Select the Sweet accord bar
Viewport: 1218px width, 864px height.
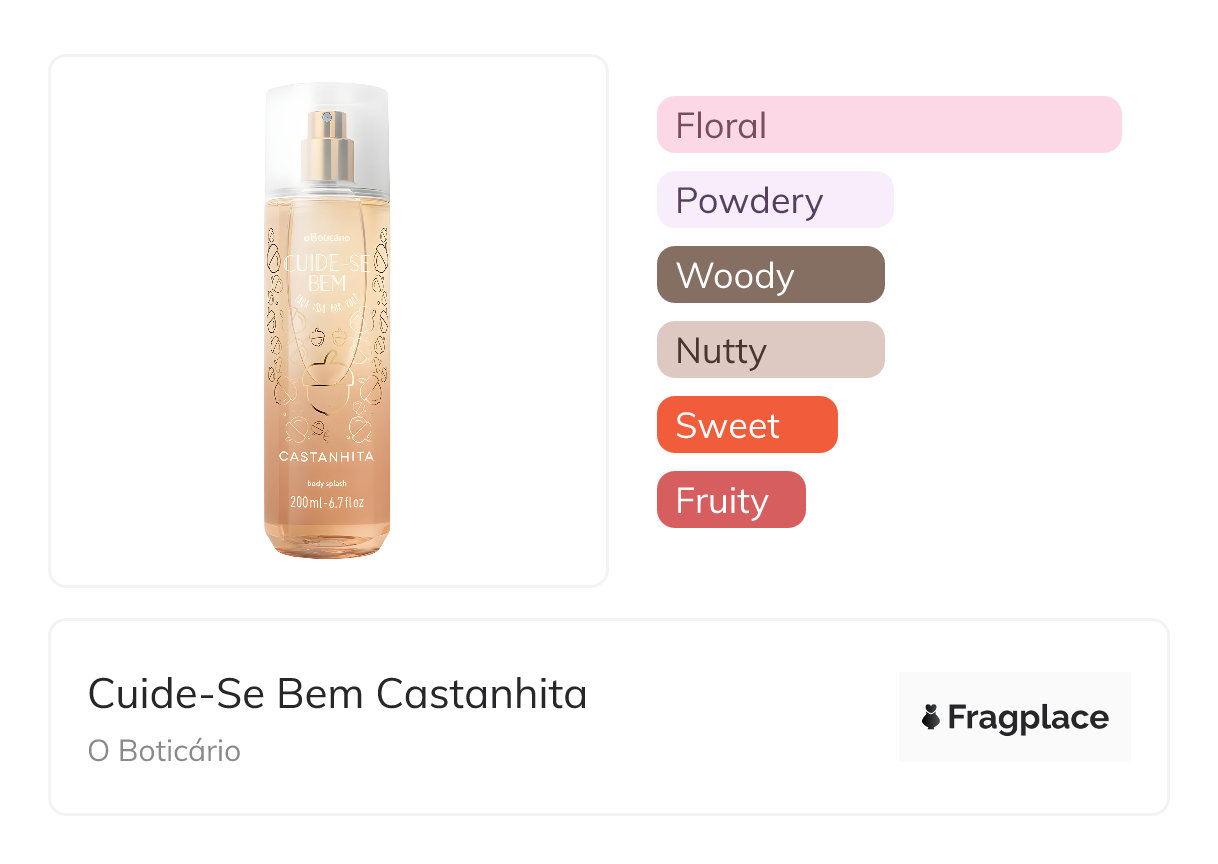click(746, 425)
